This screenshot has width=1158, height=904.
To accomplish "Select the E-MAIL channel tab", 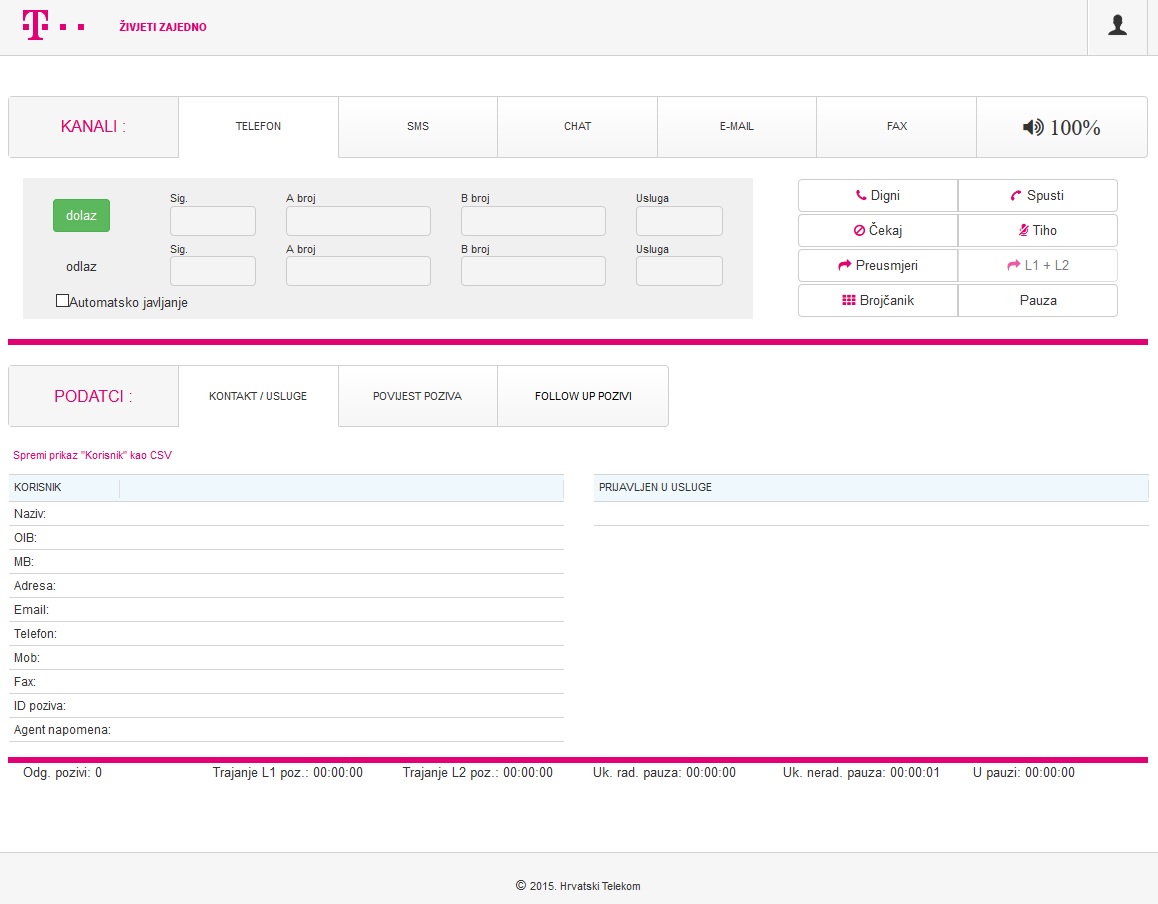I will pos(736,127).
